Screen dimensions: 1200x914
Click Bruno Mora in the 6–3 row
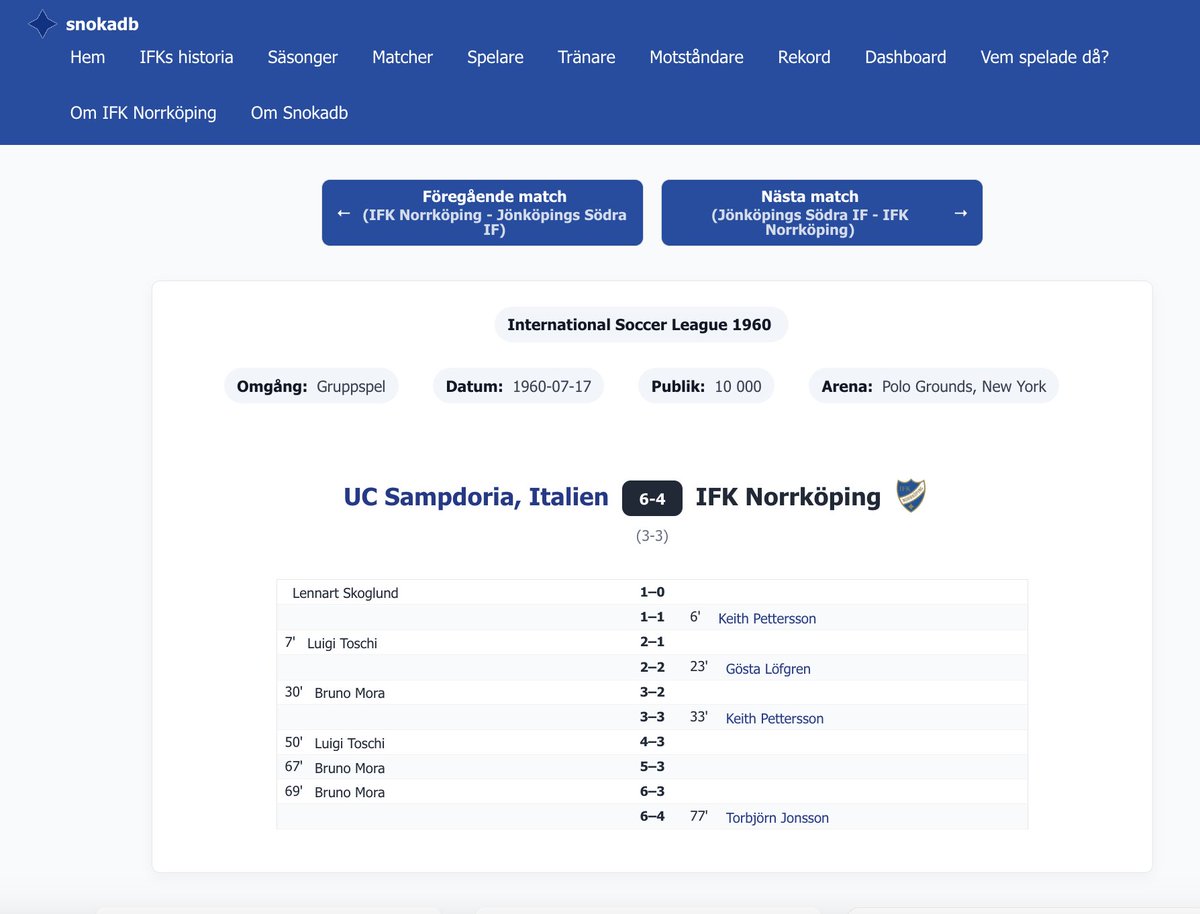349,792
